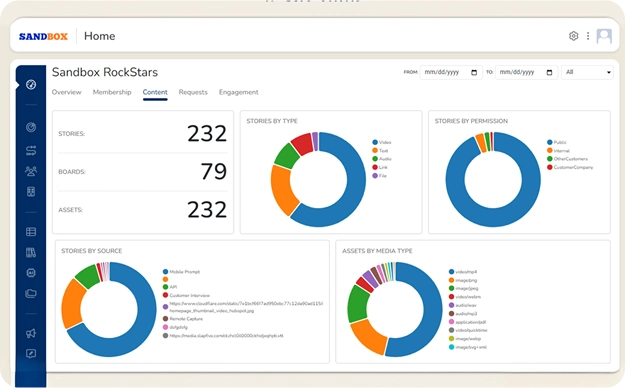Toggle Video legend in Stories by Type

click(381, 142)
